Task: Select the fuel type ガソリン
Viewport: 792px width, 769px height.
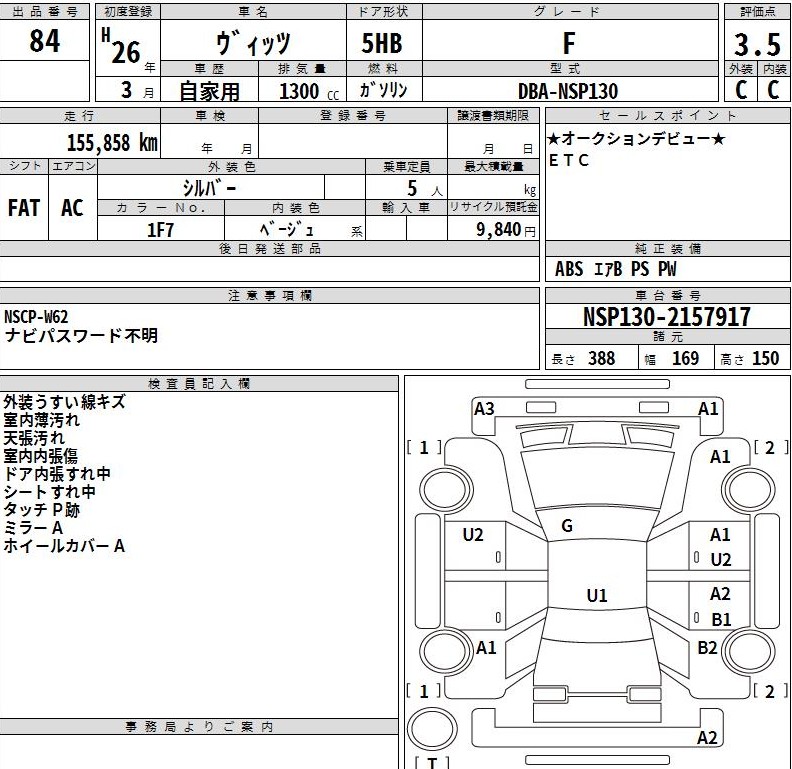Action: coord(383,90)
